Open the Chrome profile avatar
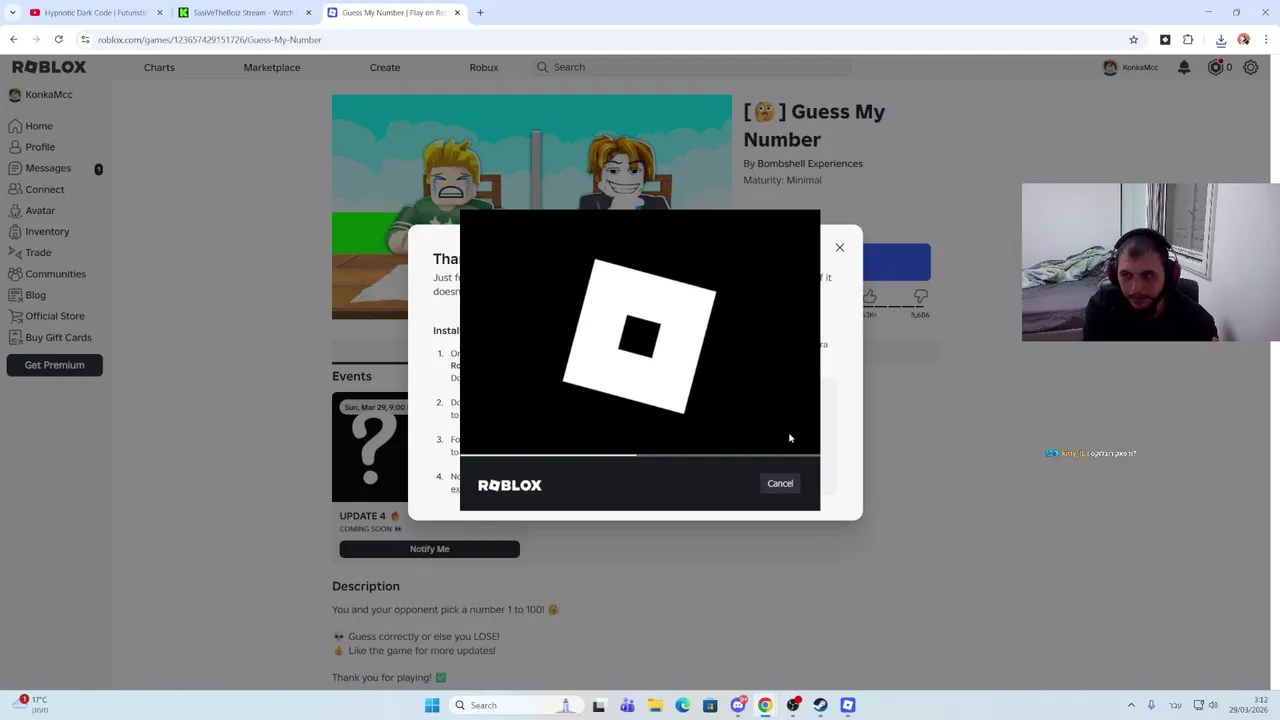 pyautogui.click(x=1244, y=40)
